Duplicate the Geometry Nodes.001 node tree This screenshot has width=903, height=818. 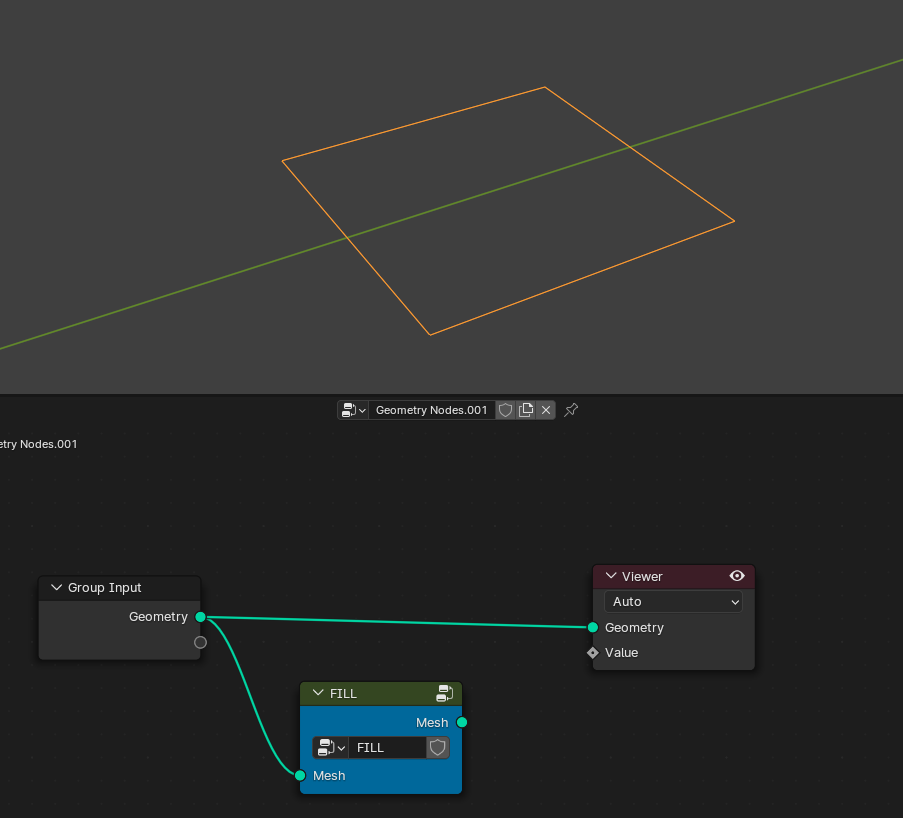coord(526,410)
